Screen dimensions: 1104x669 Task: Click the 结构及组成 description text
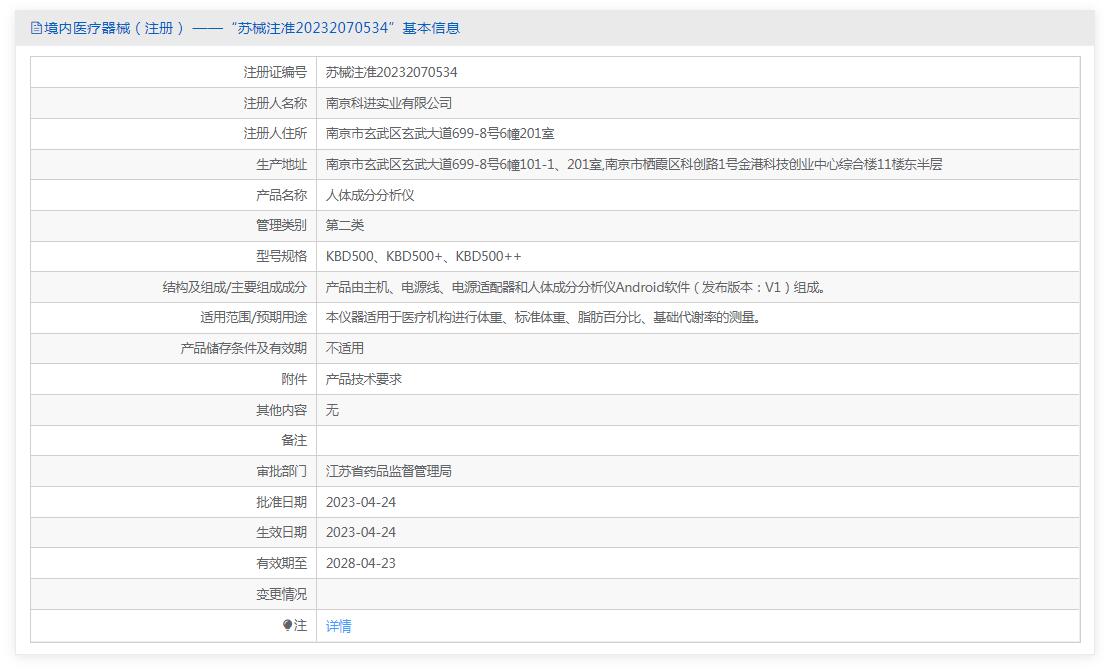[577, 287]
